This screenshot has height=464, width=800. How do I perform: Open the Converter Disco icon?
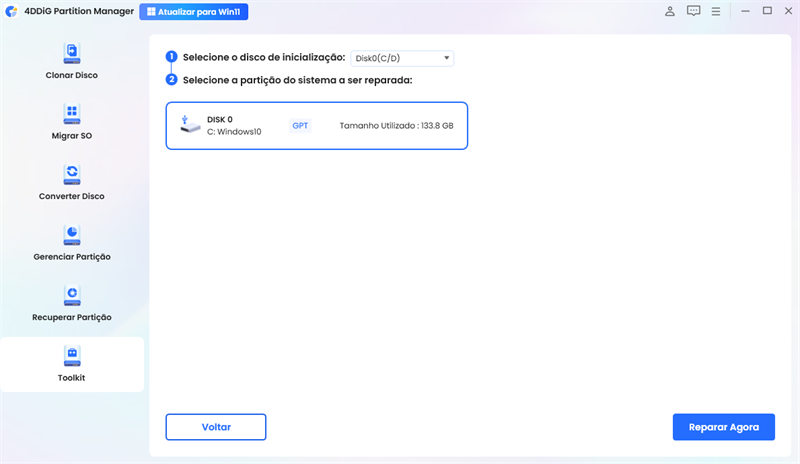pyautogui.click(x=72, y=174)
